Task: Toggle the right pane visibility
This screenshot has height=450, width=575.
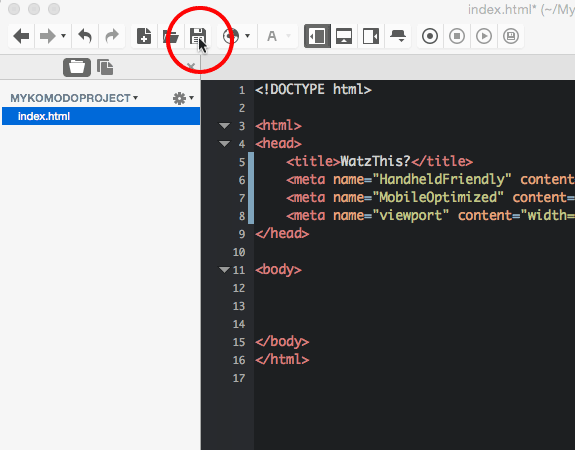Action: 371,36
